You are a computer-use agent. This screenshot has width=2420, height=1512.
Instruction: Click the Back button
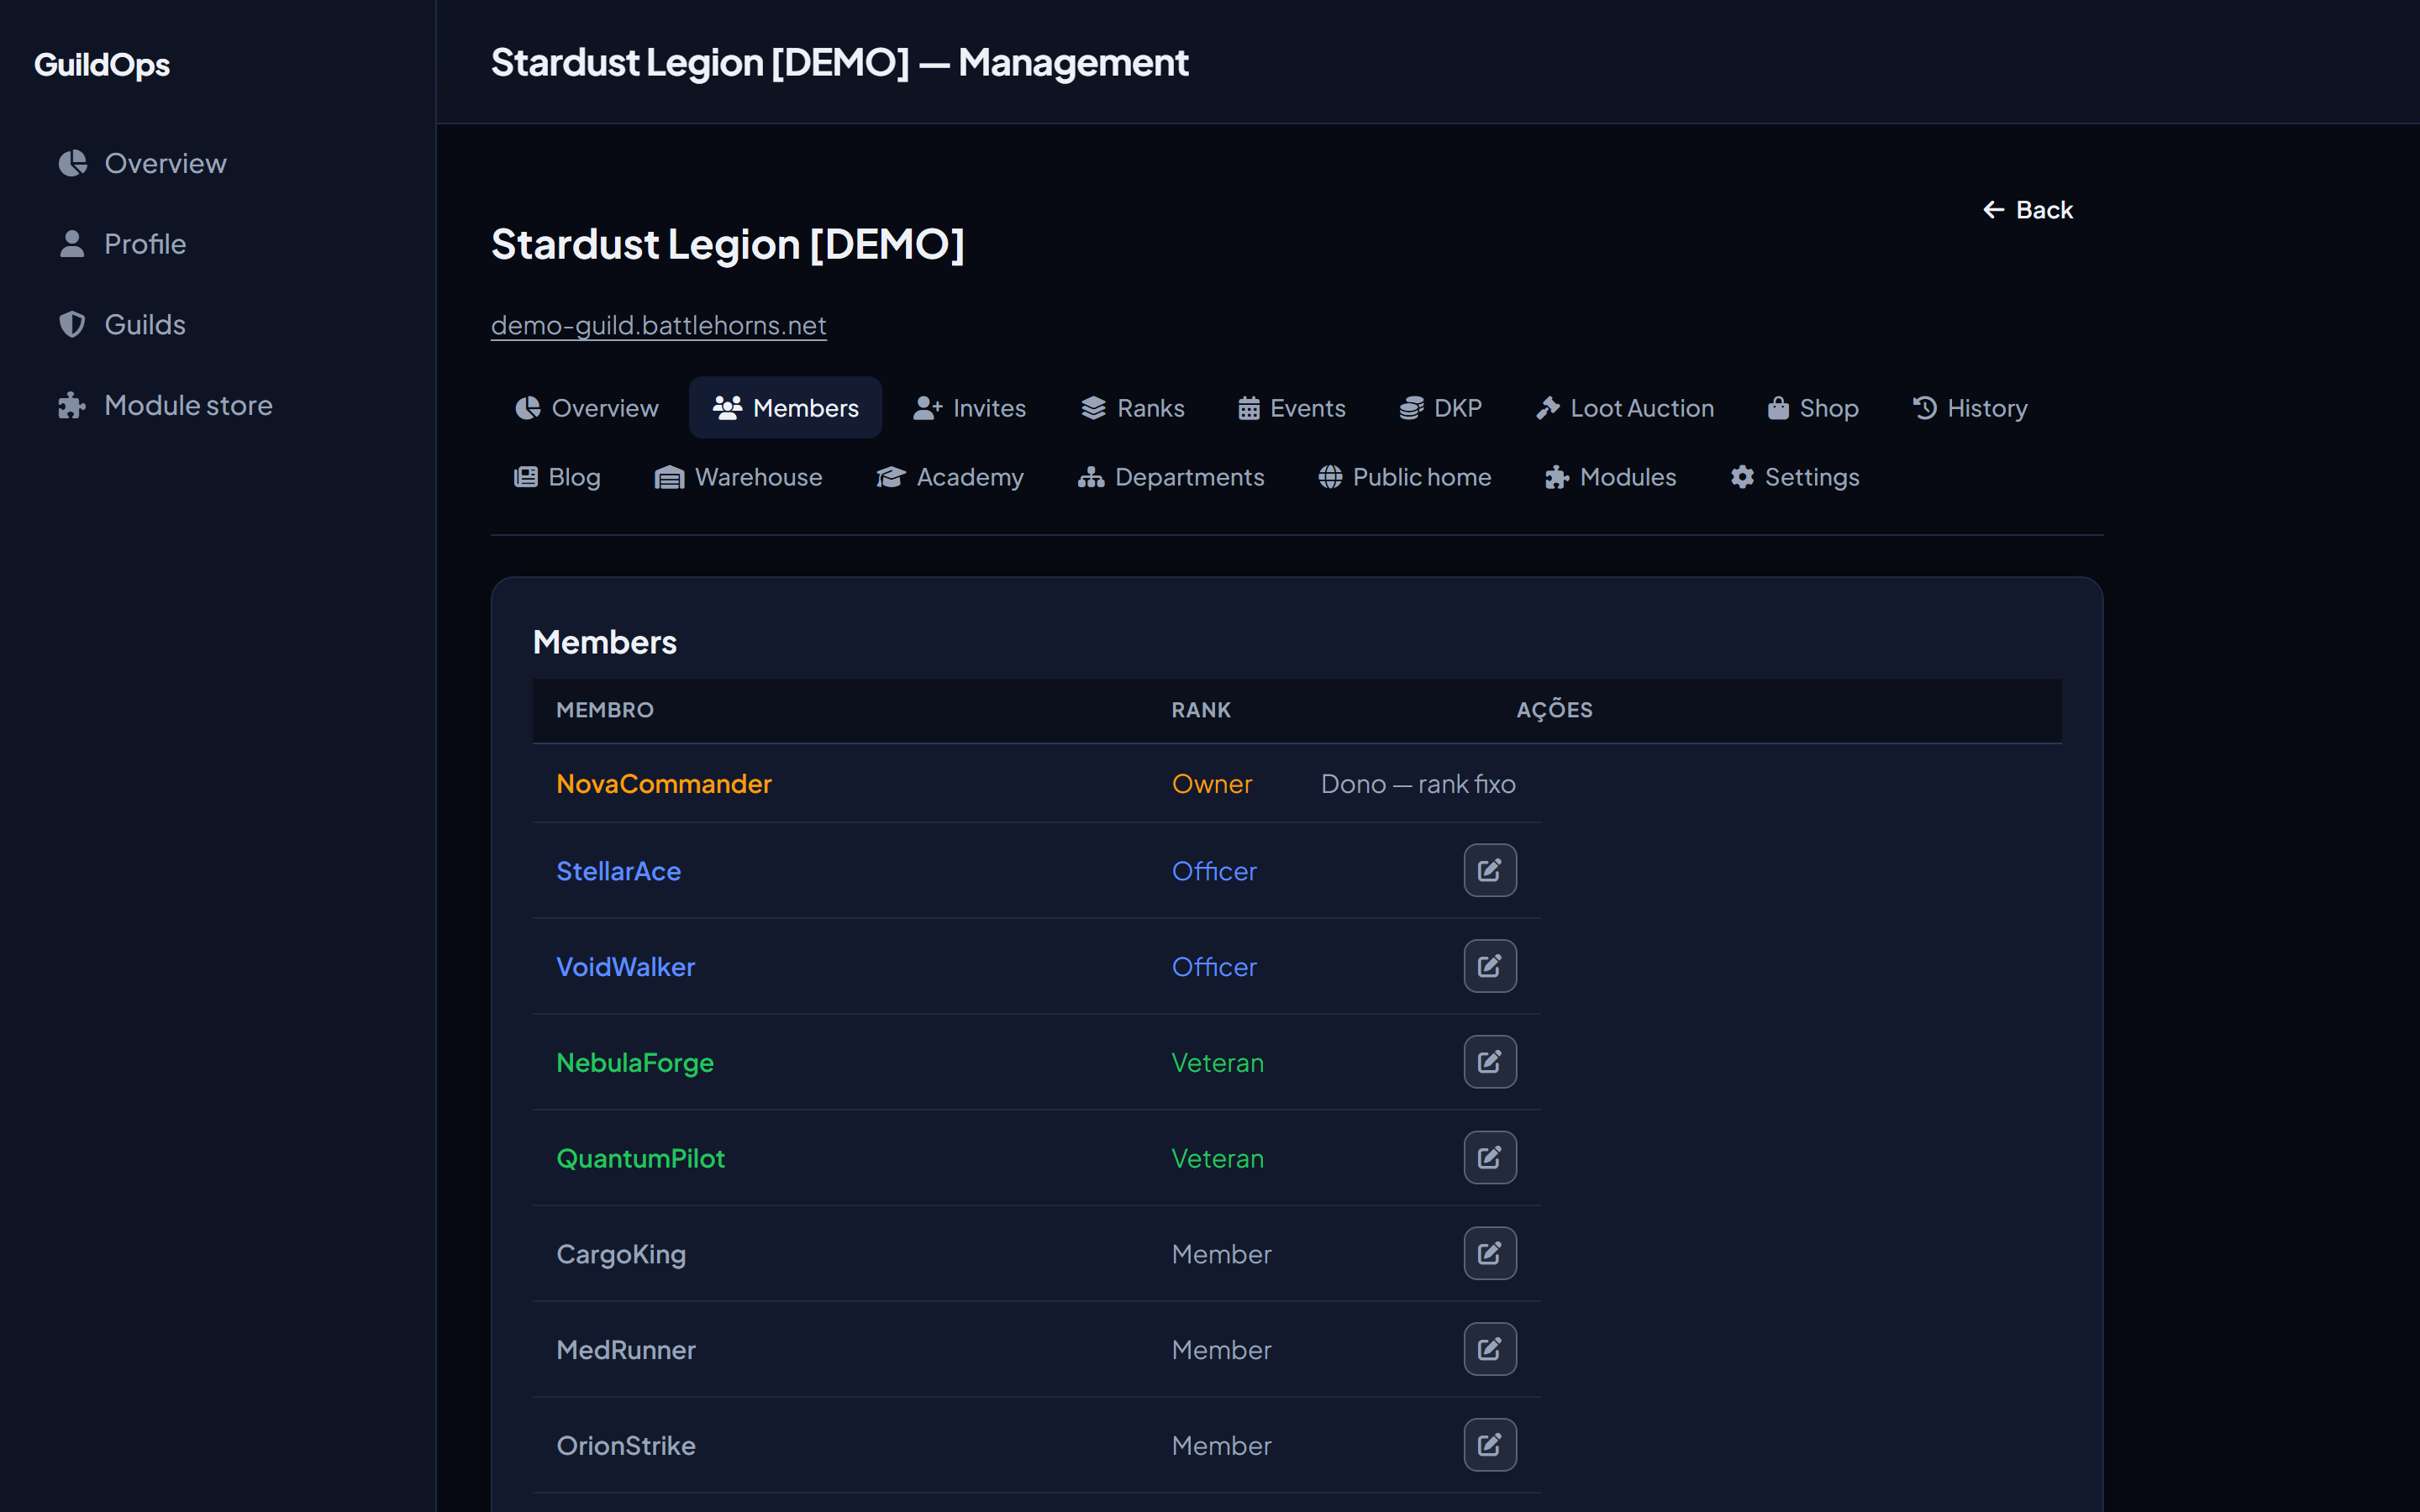[2028, 210]
